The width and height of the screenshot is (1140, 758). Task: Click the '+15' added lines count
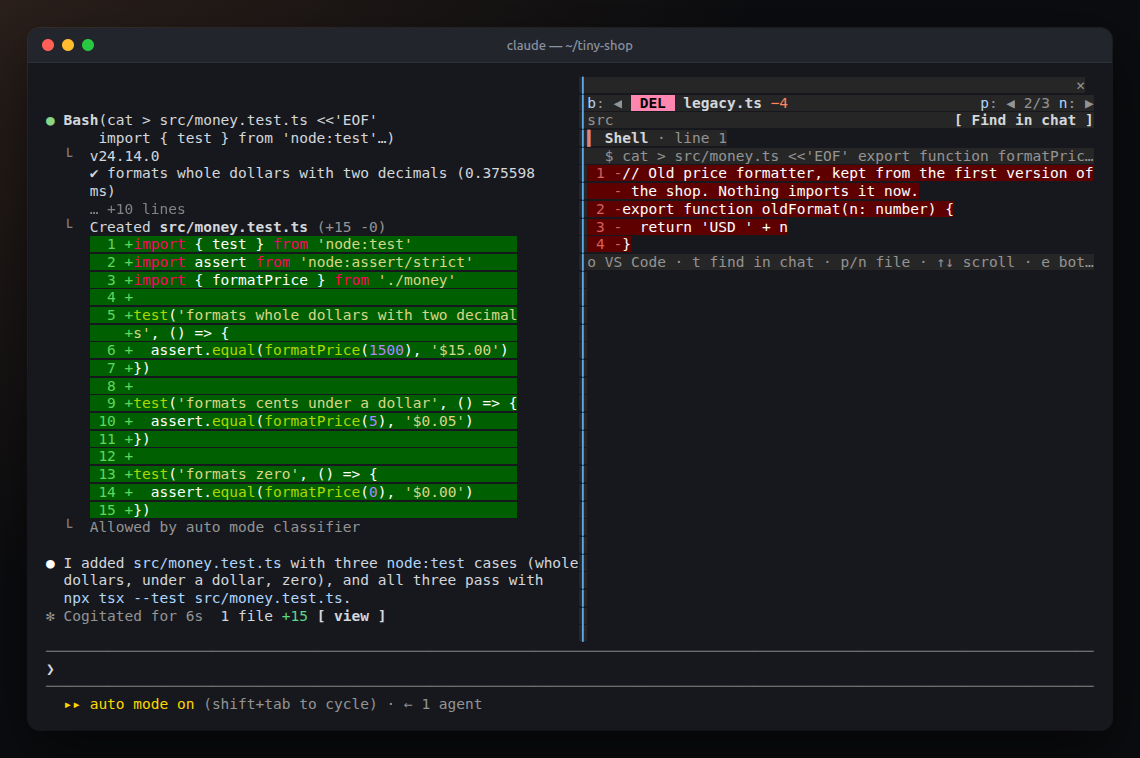click(294, 616)
